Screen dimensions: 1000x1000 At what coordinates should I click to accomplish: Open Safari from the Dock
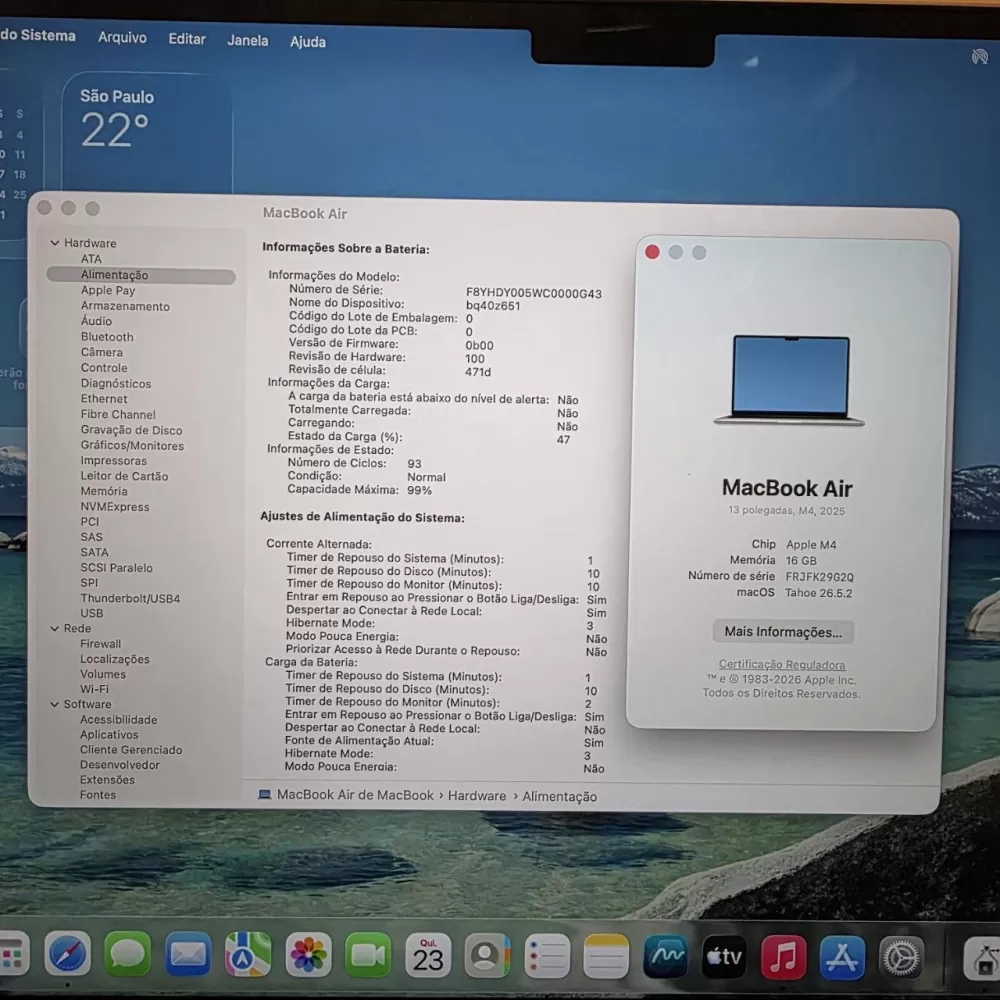[x=67, y=954]
